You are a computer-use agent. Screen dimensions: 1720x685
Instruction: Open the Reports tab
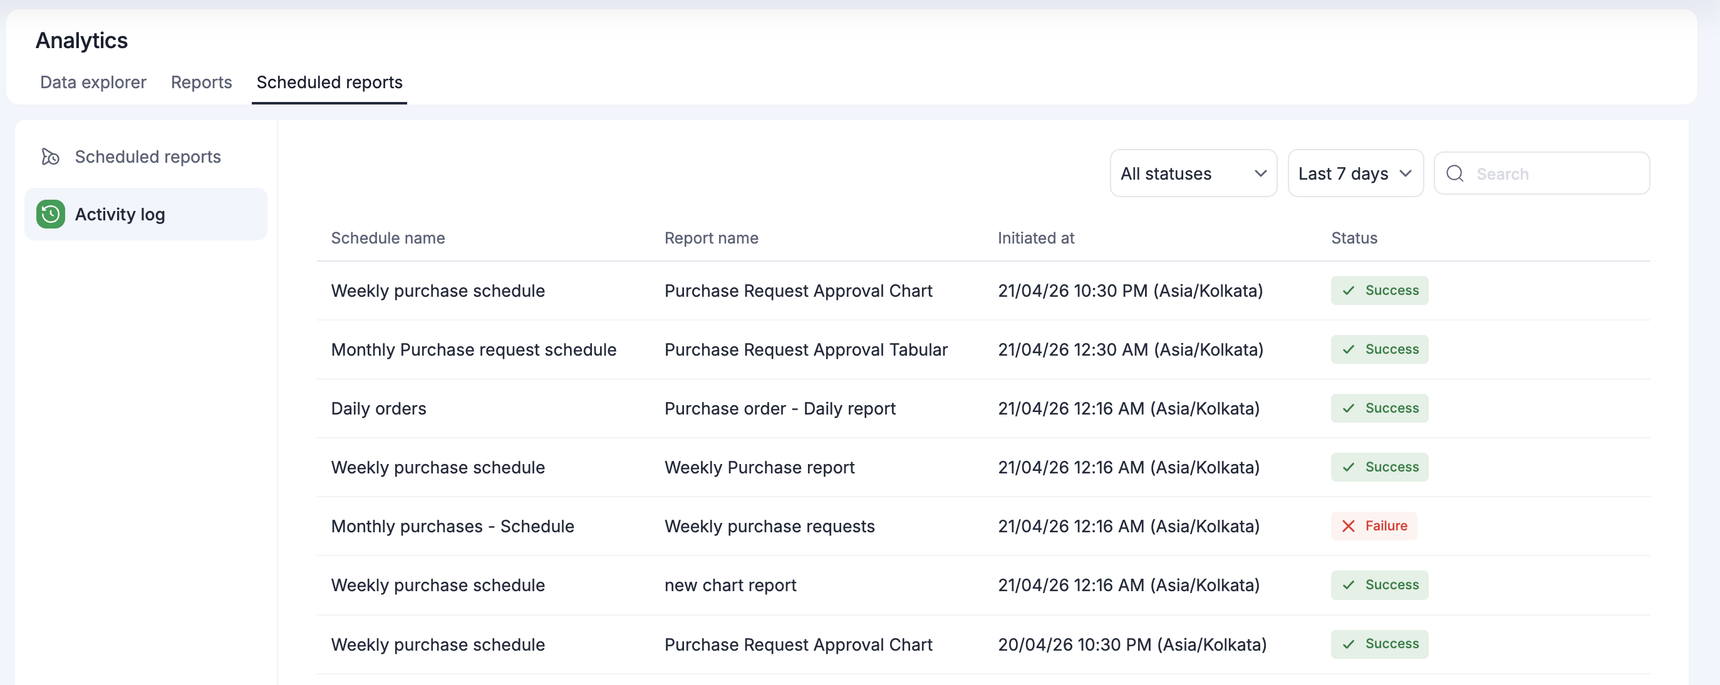(201, 82)
